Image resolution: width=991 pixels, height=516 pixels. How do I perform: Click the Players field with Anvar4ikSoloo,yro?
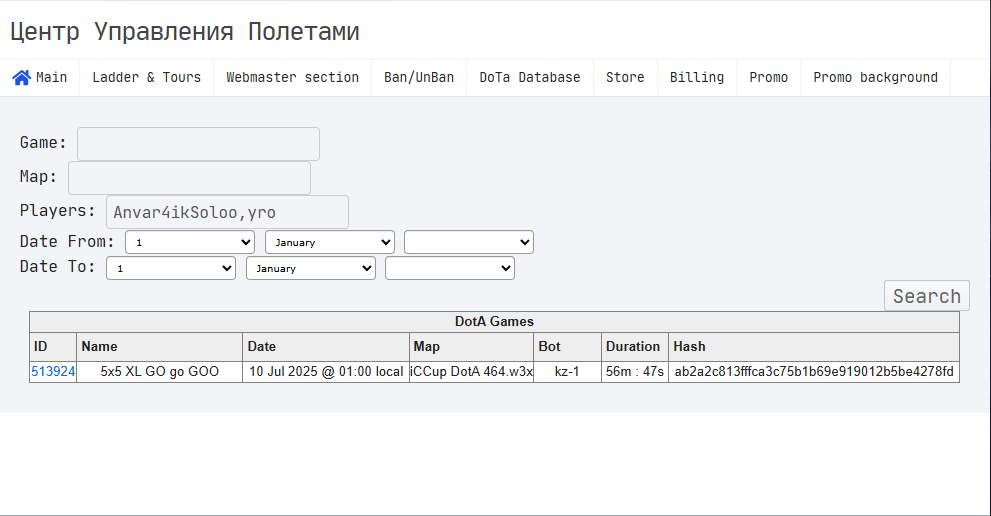[x=228, y=212]
